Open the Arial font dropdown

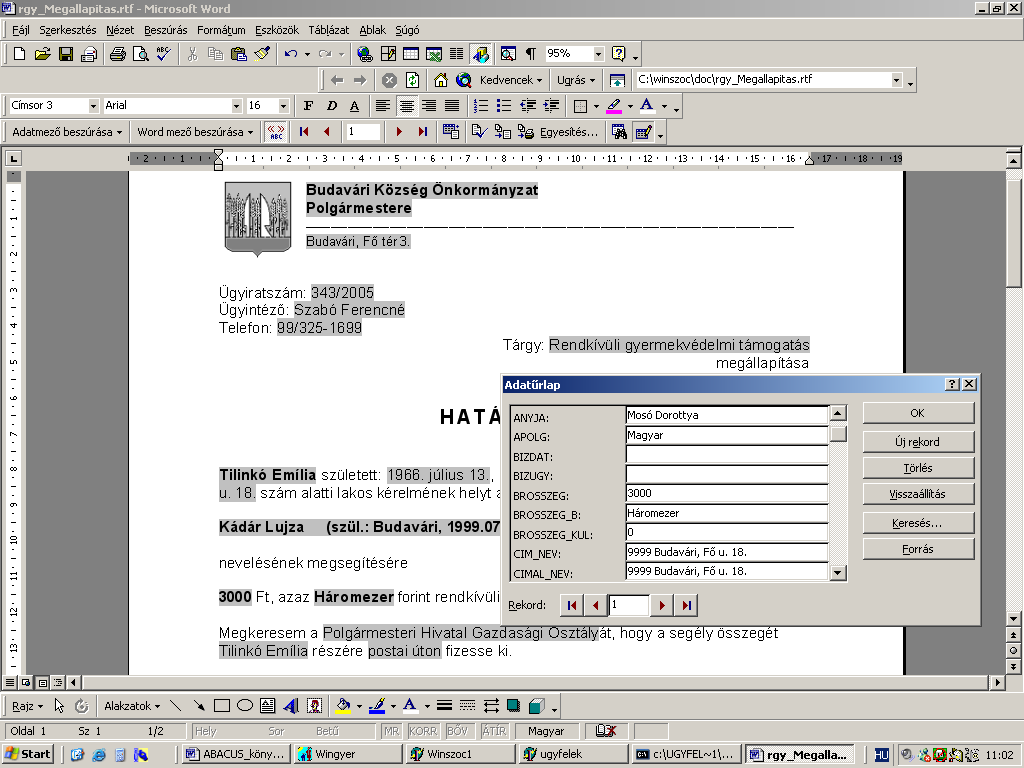236,106
